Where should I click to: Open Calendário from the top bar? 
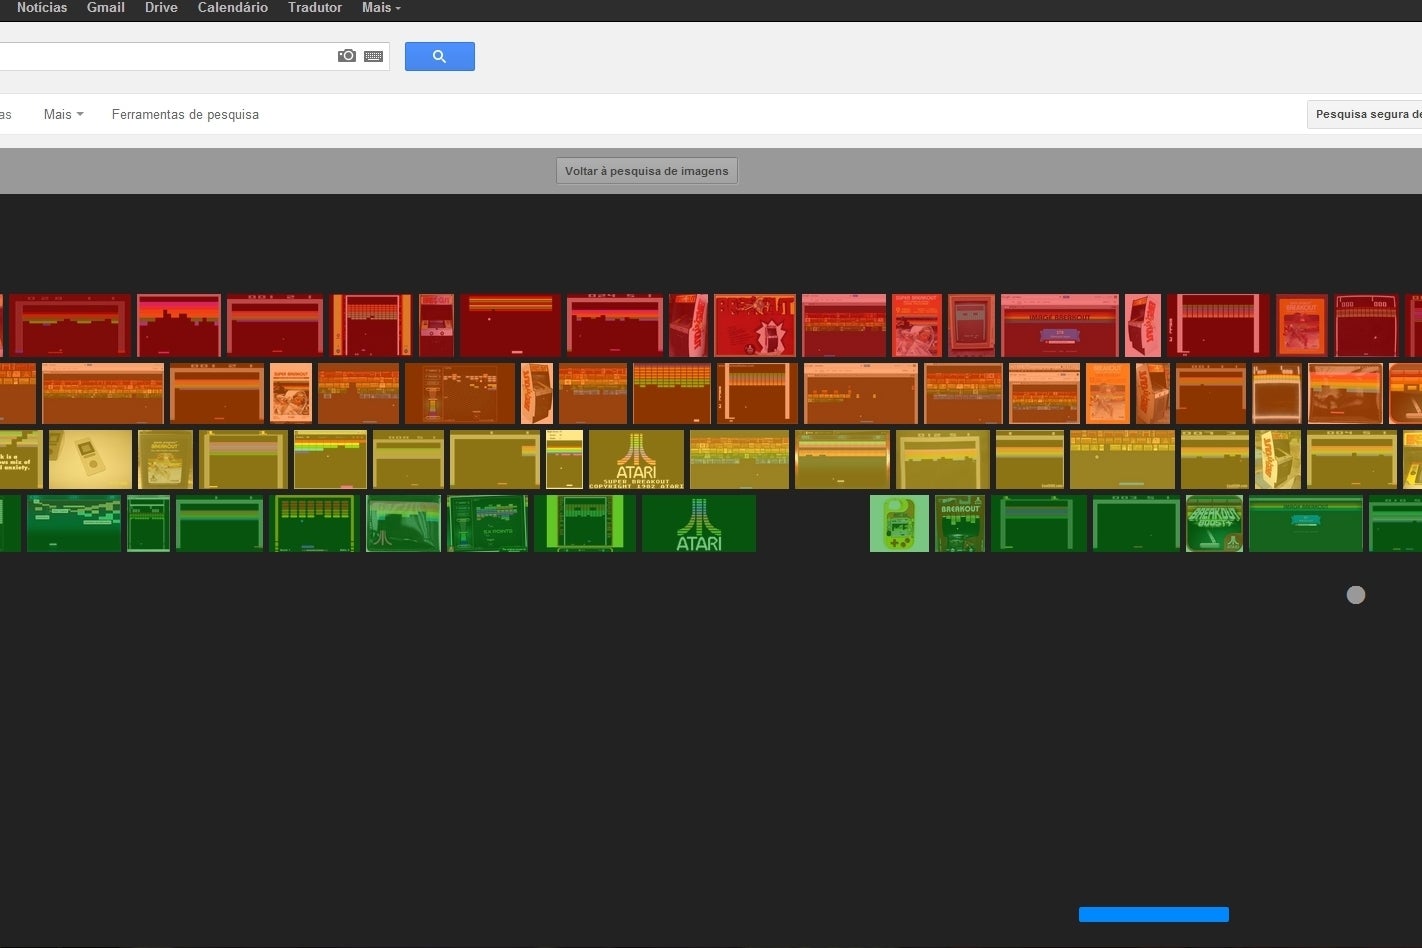click(233, 8)
